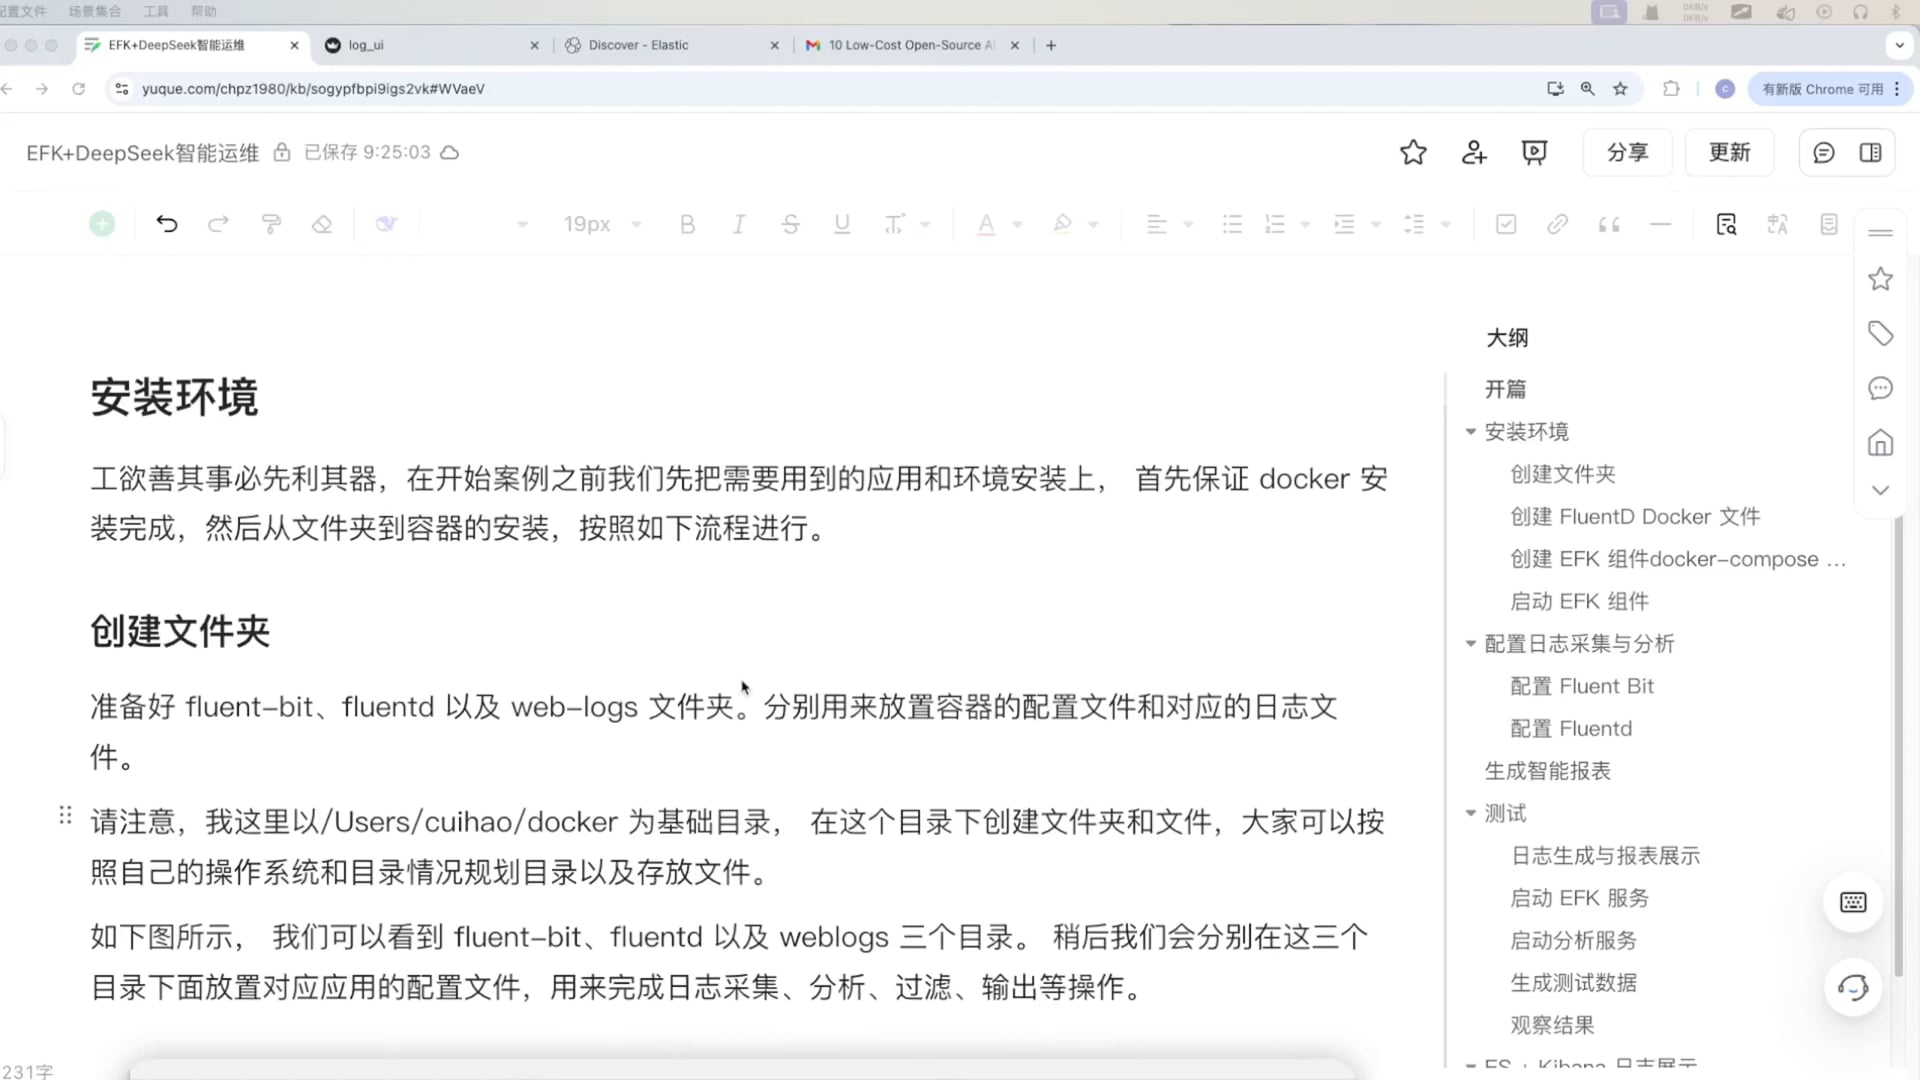Undo the last edit
Image resolution: width=1920 pixels, height=1080 pixels.
click(167, 224)
